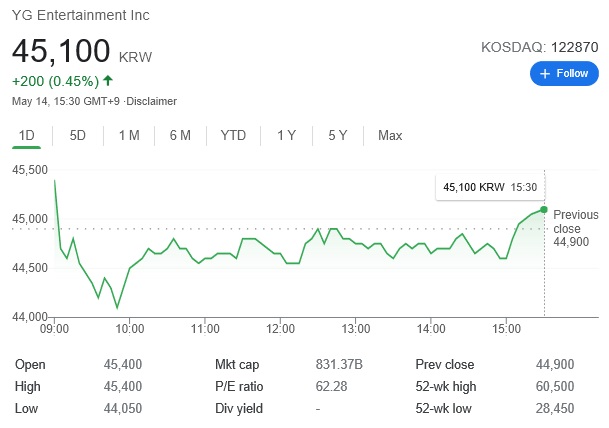Click the YG Entertainment Inc title
This screenshot has width=609, height=428.
(80, 15)
